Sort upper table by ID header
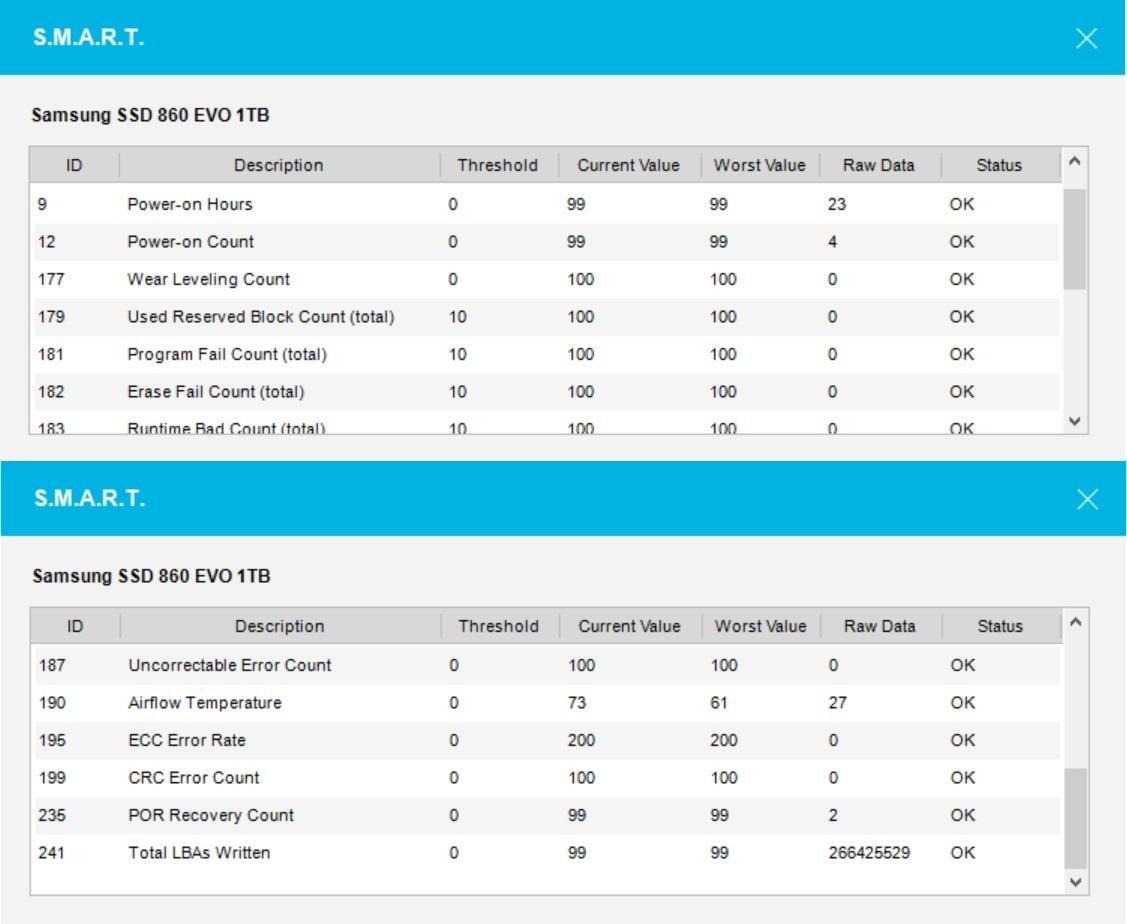 pyautogui.click(x=74, y=165)
